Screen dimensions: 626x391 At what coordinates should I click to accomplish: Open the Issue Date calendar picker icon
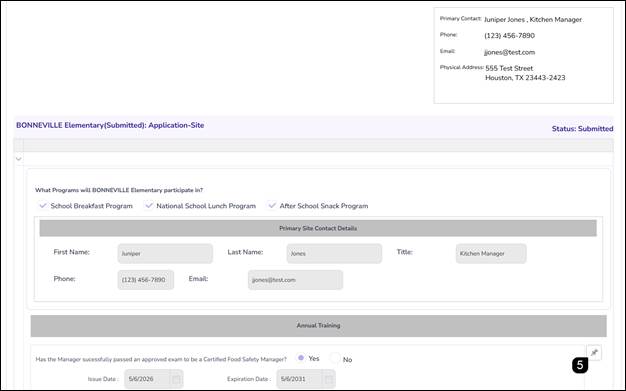[176, 379]
